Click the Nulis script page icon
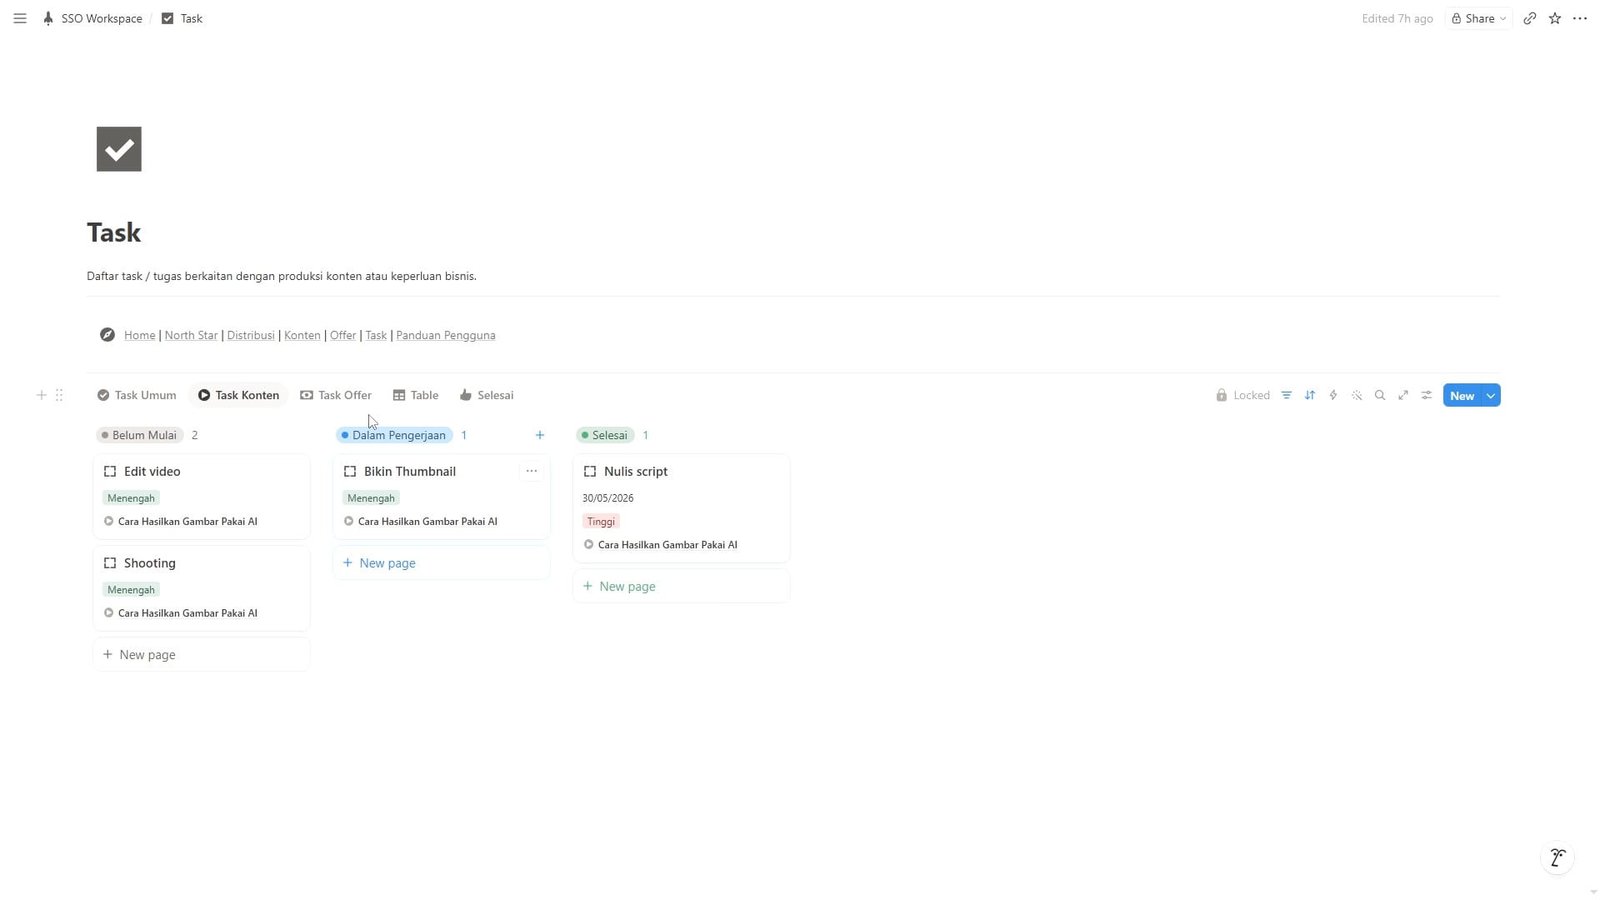This screenshot has width=1600, height=900. (x=590, y=471)
